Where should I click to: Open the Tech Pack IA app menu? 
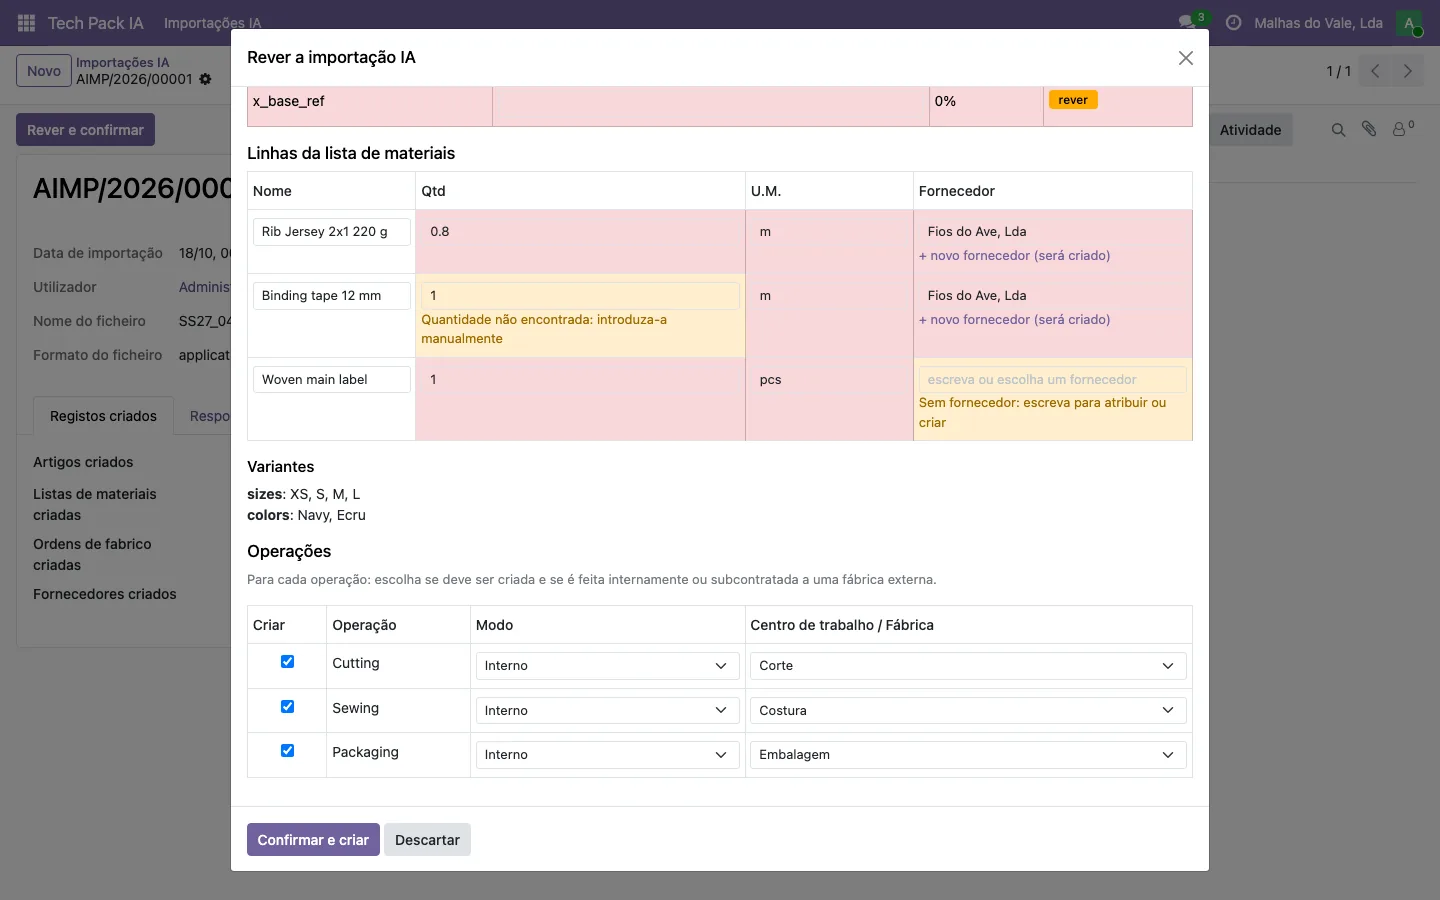[96, 23]
